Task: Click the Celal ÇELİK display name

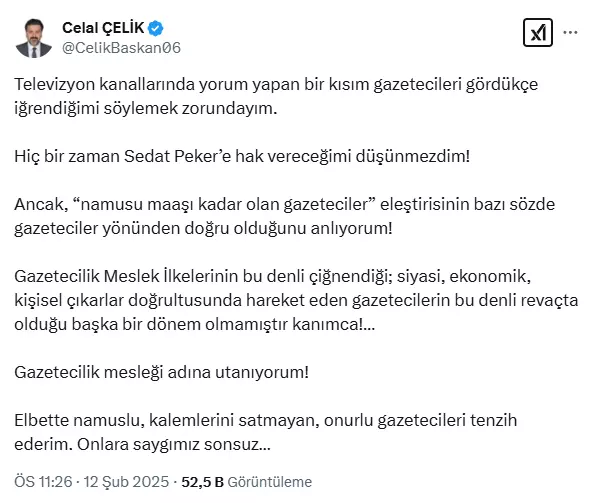Action: tap(103, 28)
